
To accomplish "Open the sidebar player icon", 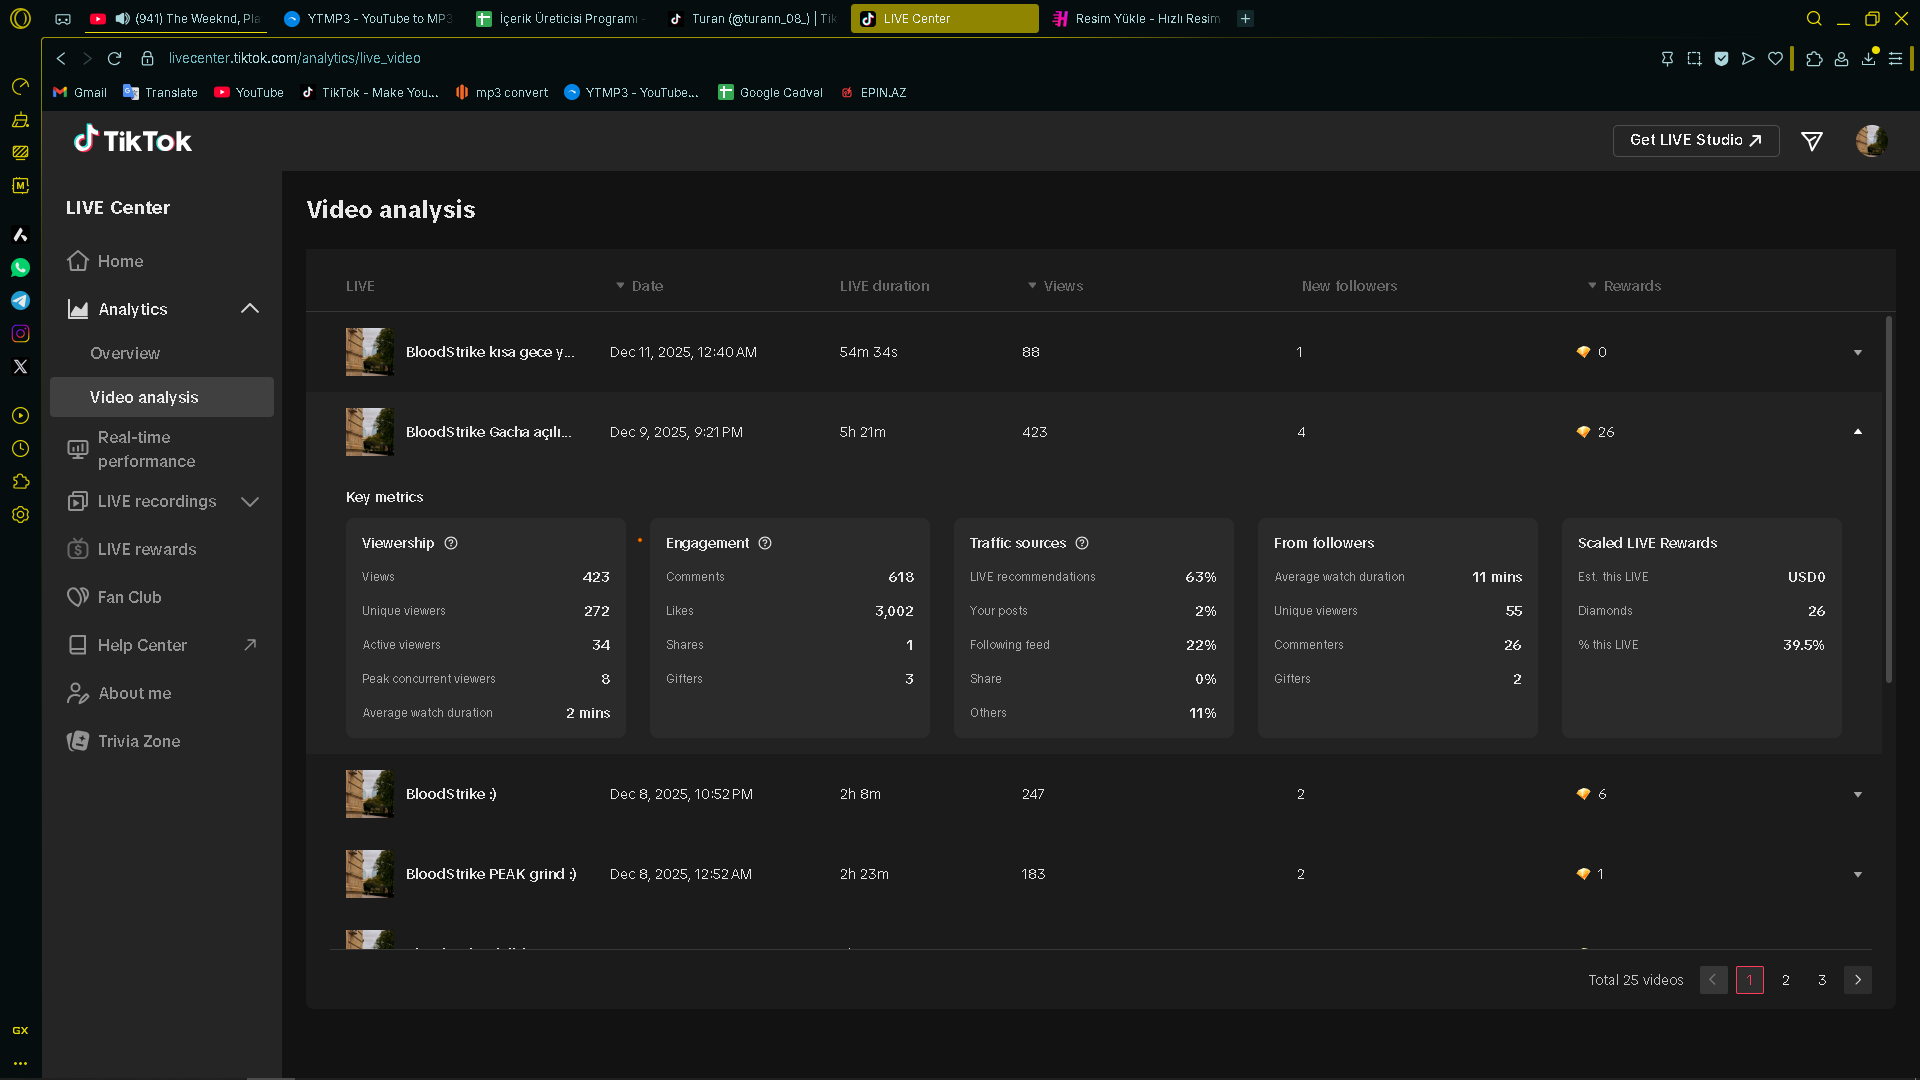I will pyautogui.click(x=20, y=416).
